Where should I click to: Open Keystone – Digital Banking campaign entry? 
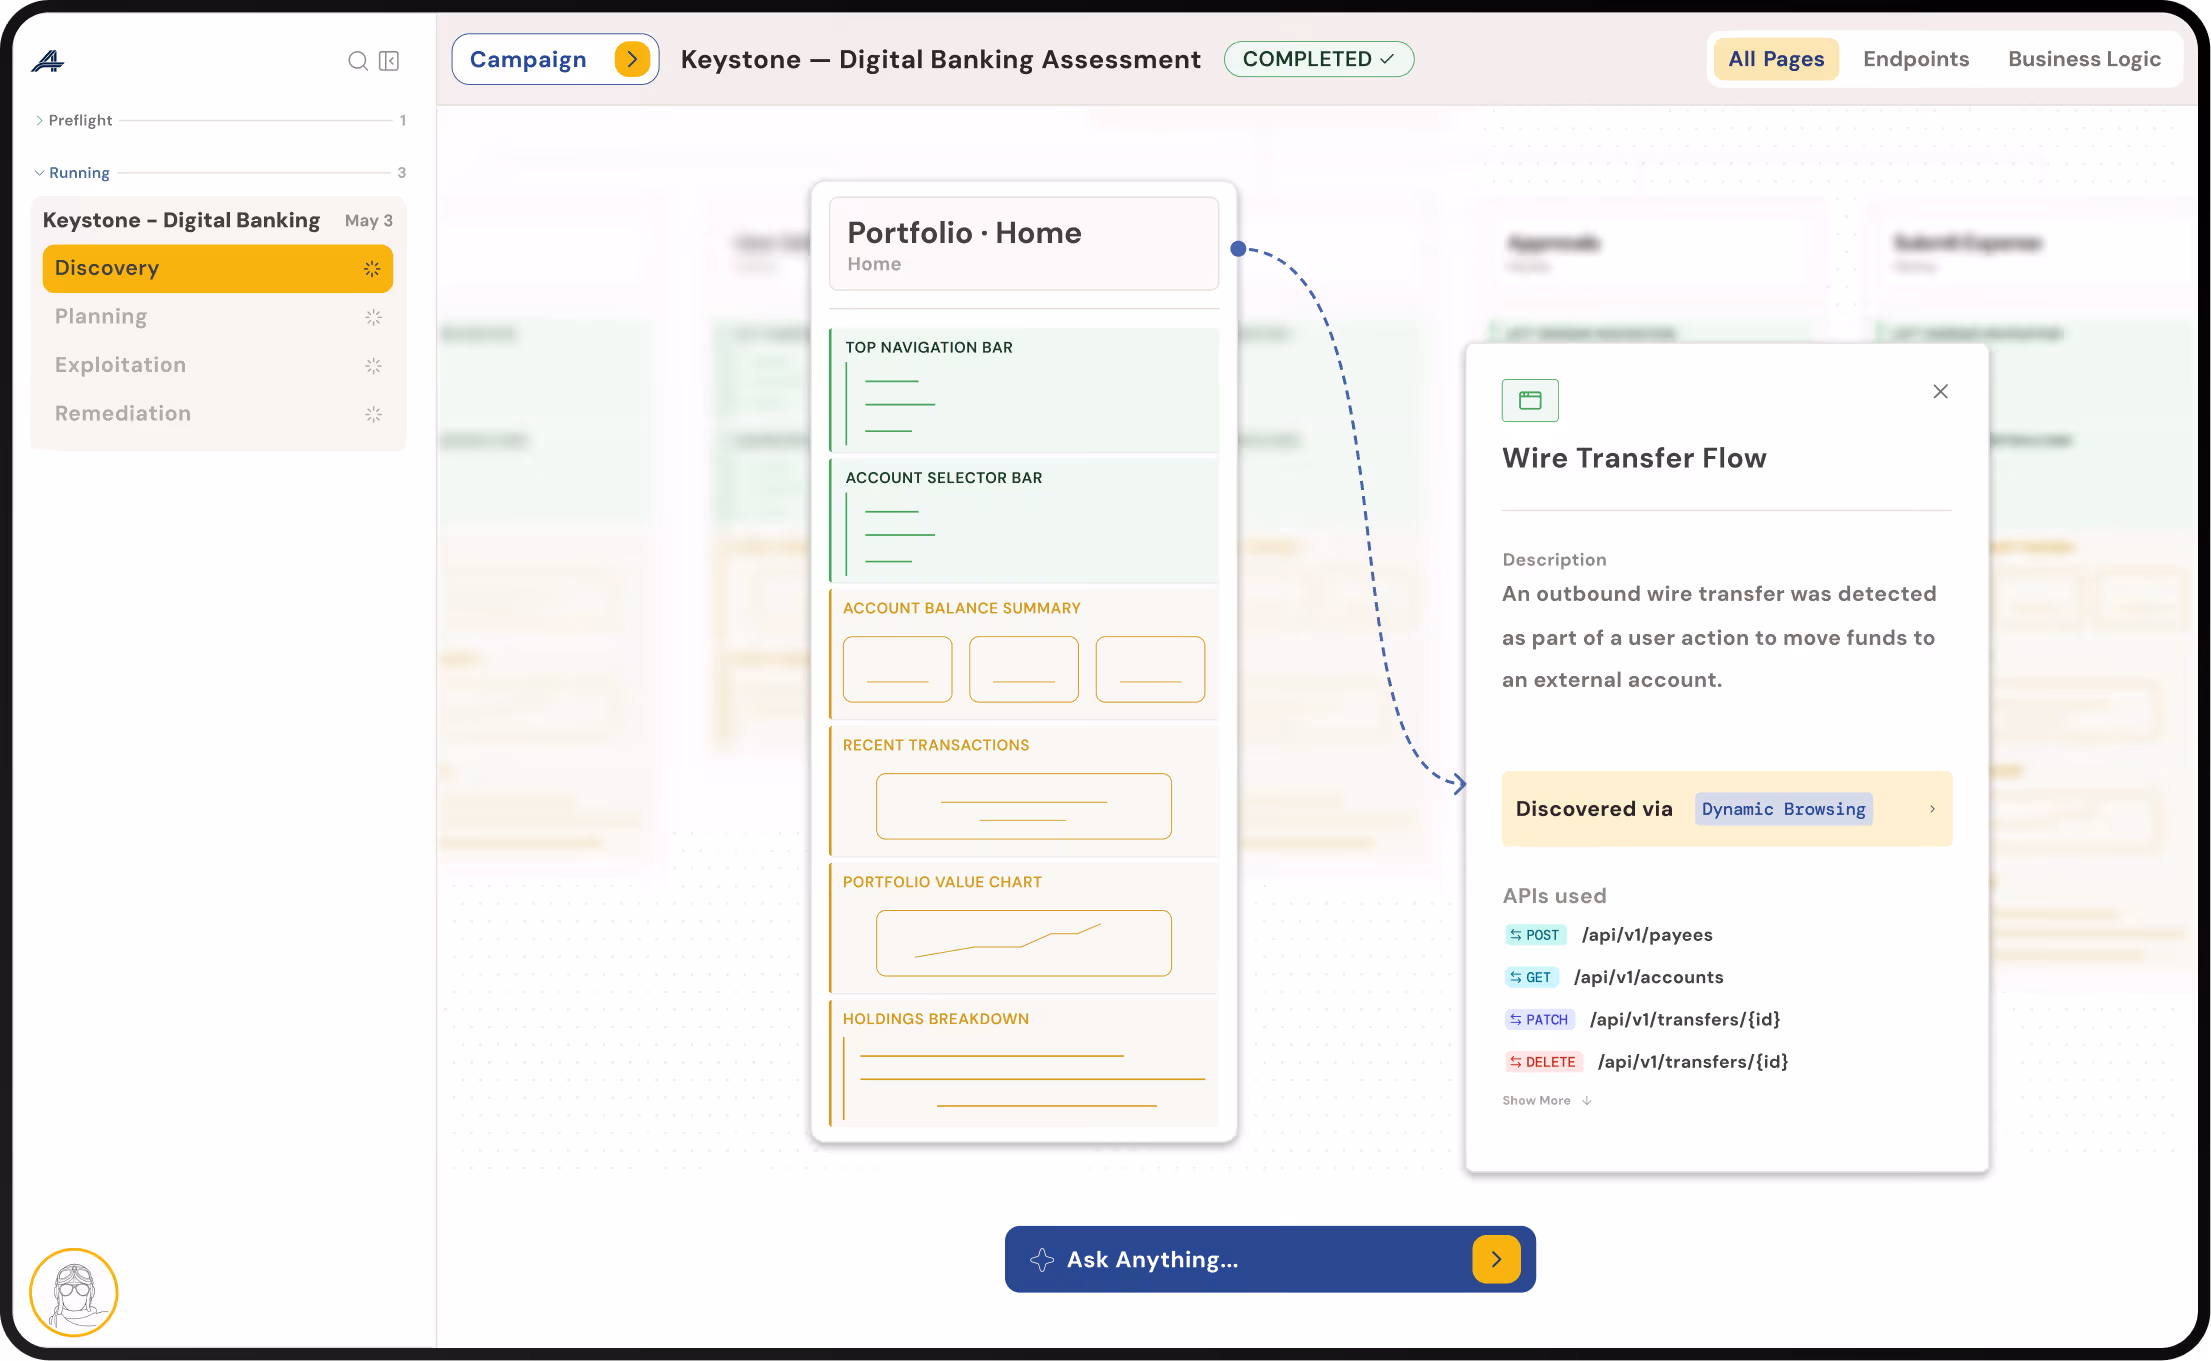[217, 220]
